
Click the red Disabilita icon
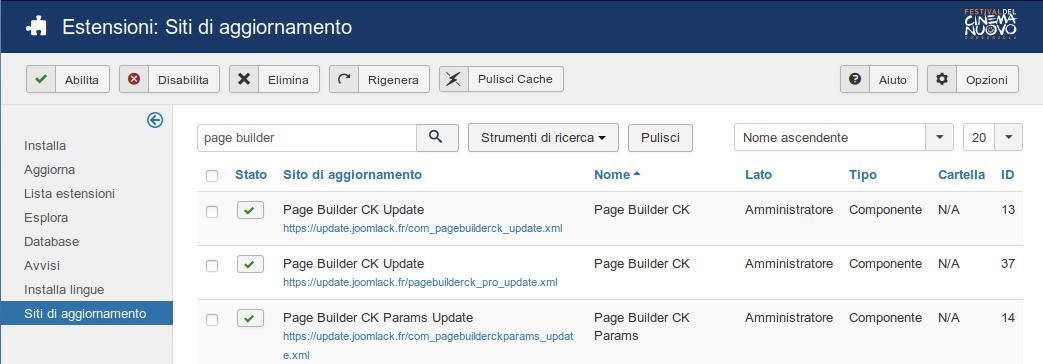(134, 79)
